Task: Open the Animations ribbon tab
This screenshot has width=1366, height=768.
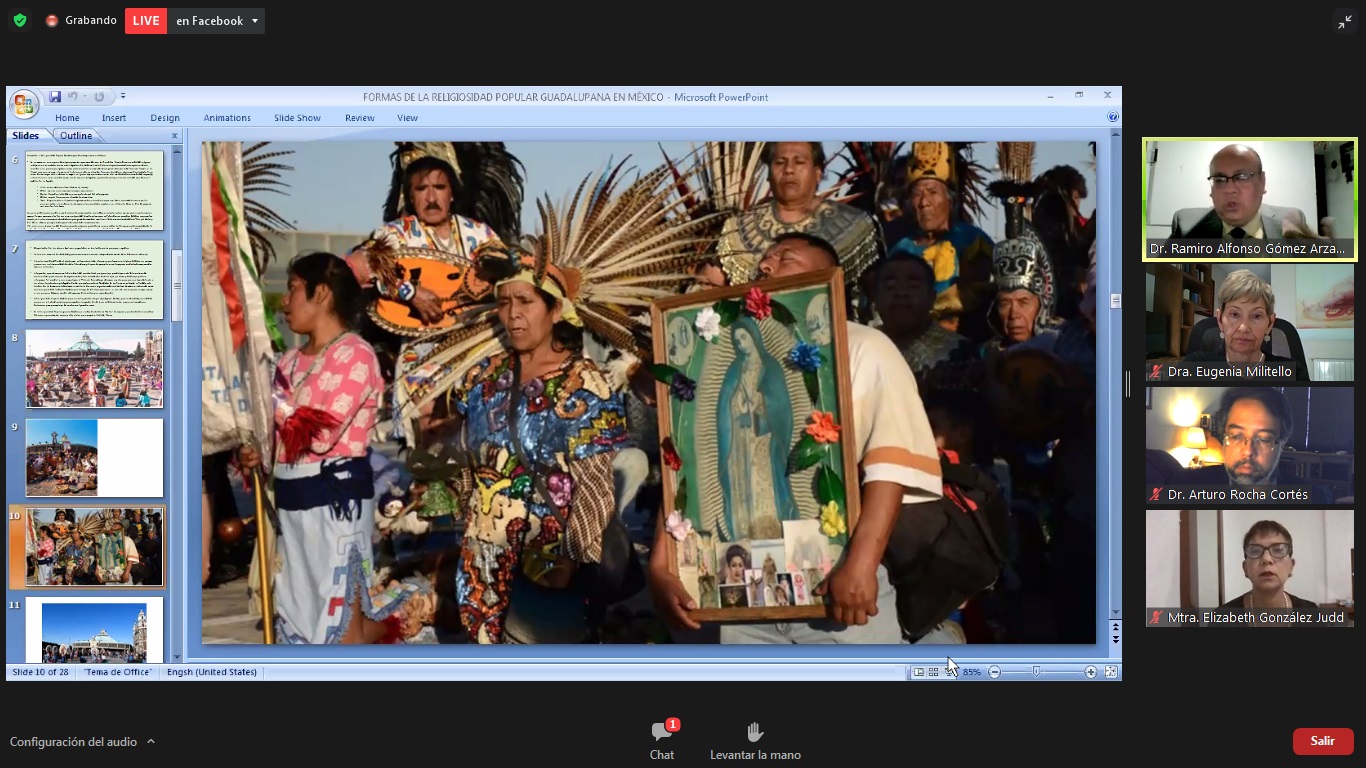Action: coord(227,118)
